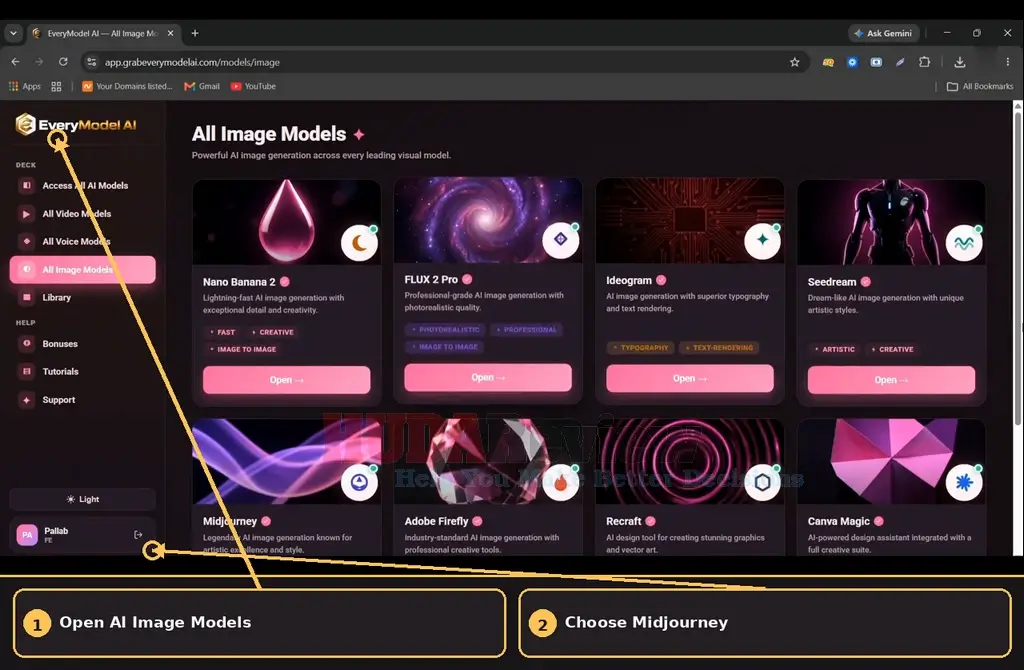1024x670 pixels.
Task: Click the Adobe Firefly flame badge icon
Action: [560, 483]
